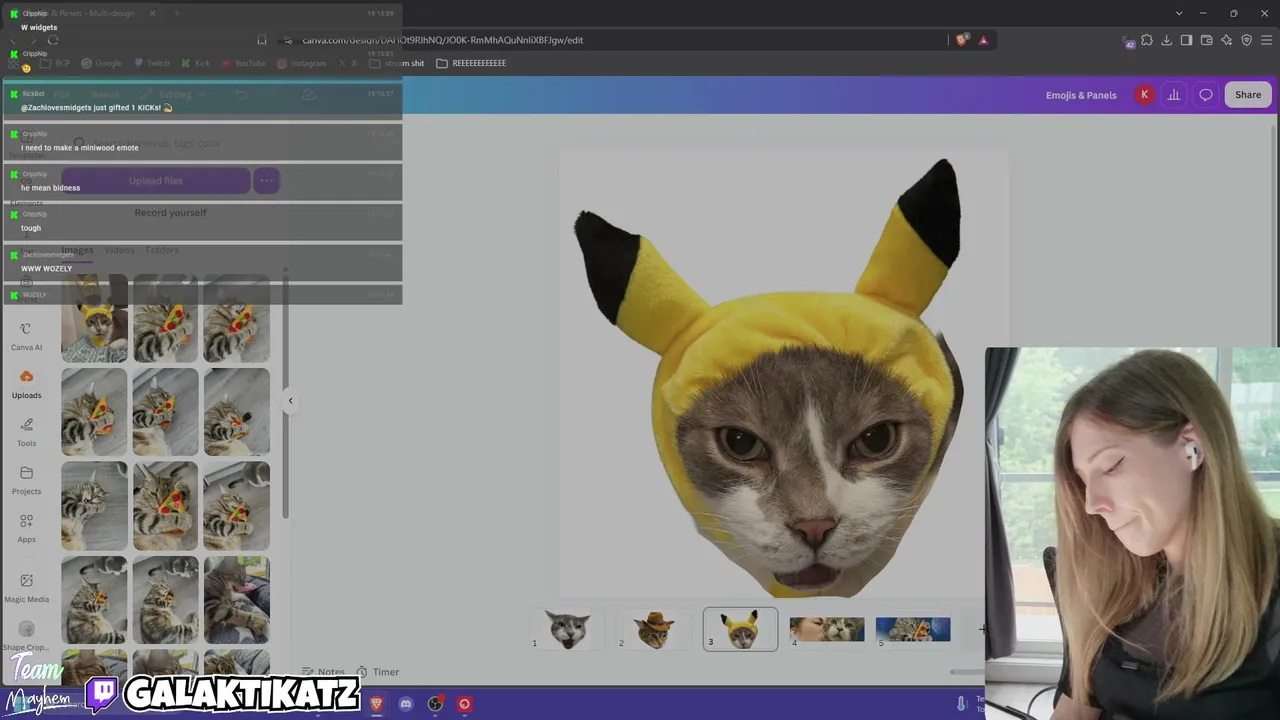The height and width of the screenshot is (720, 1280).
Task: Select page 4 thumbnail
Action: 827,629
